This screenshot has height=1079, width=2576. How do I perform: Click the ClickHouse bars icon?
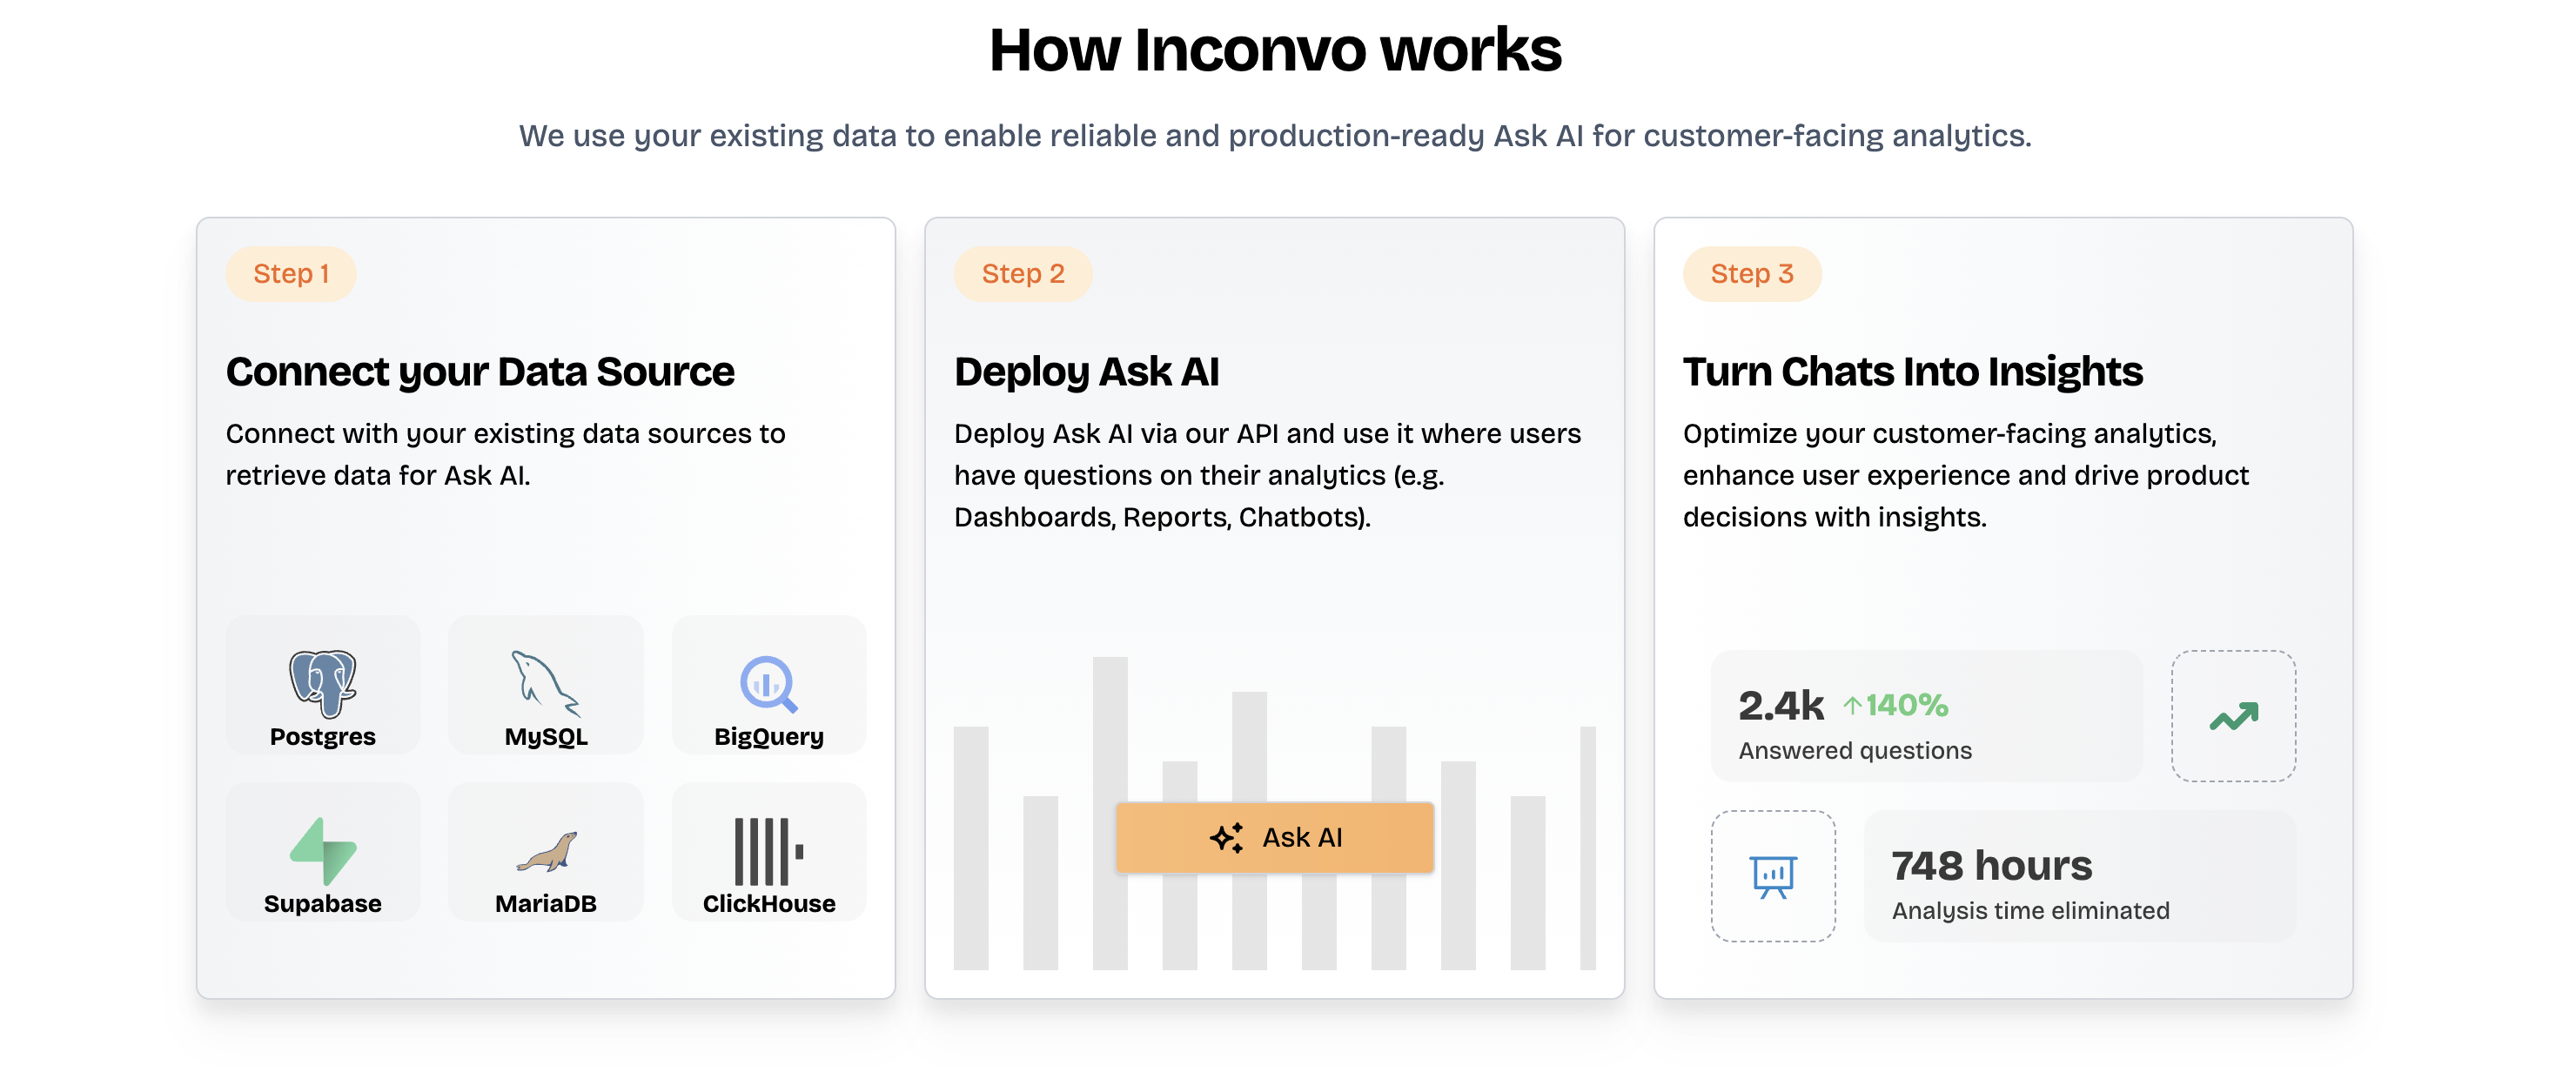pyautogui.click(x=768, y=851)
